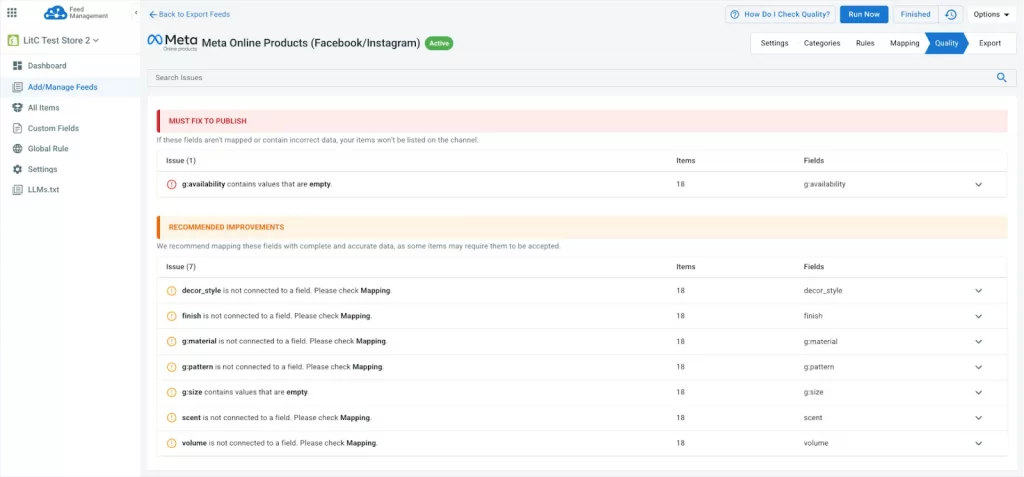Click the decor_style field value text
1024x477 pixels.
pos(823,291)
